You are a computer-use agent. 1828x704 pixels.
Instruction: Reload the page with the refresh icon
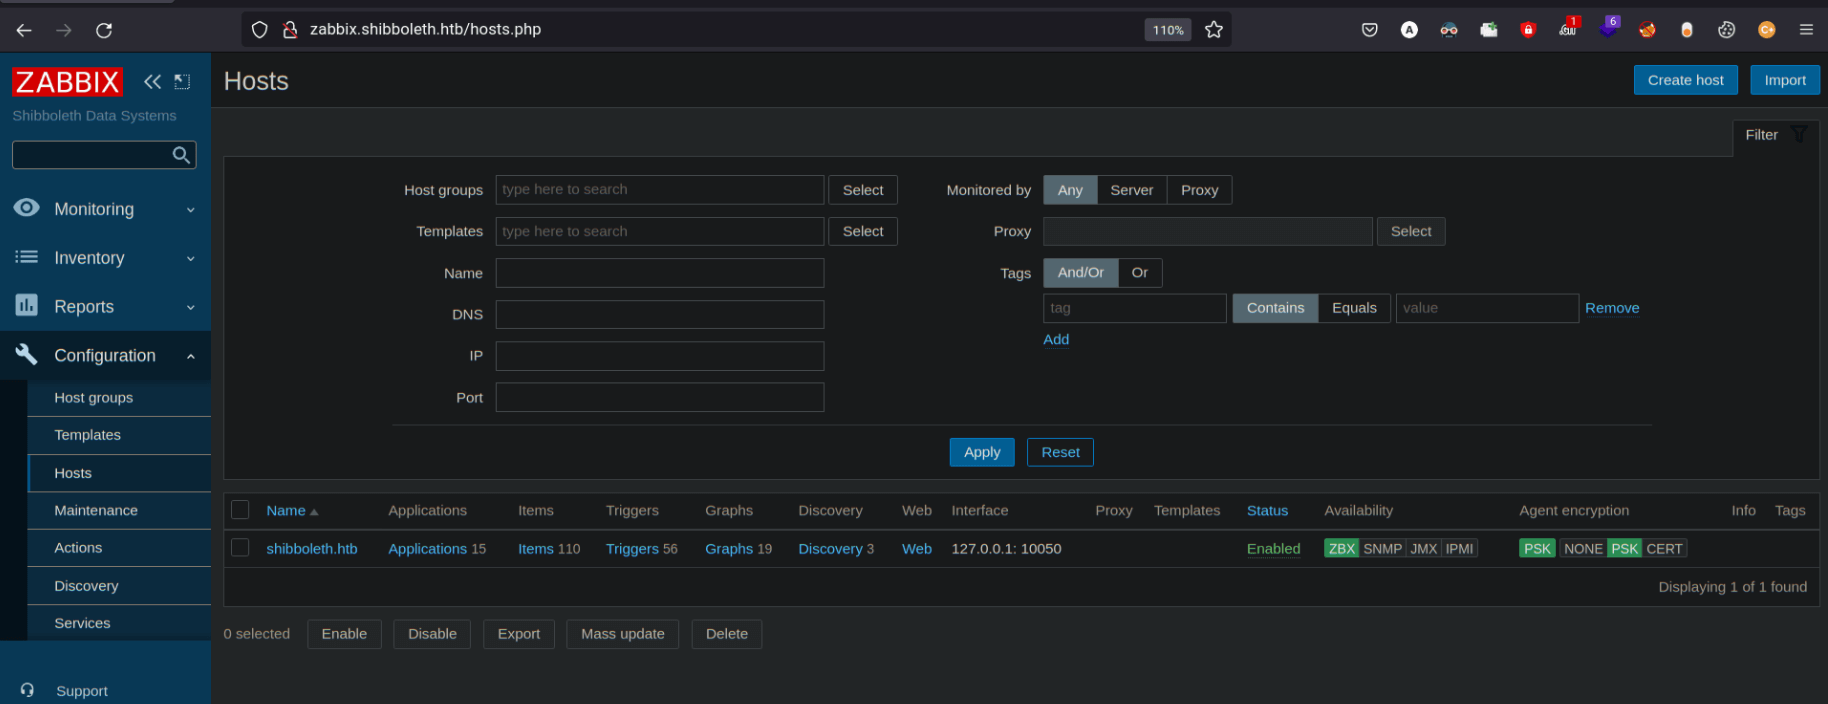pyautogui.click(x=104, y=30)
